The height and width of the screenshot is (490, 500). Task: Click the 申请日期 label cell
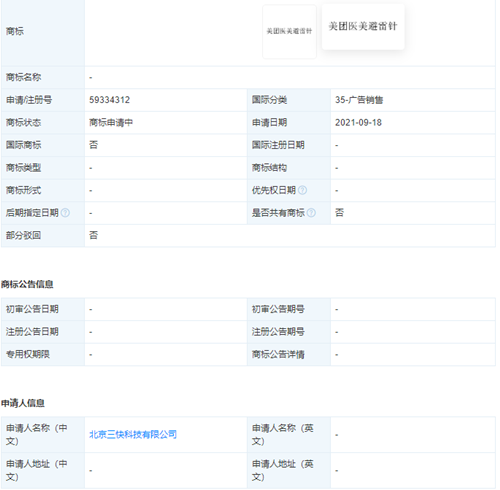click(x=289, y=123)
